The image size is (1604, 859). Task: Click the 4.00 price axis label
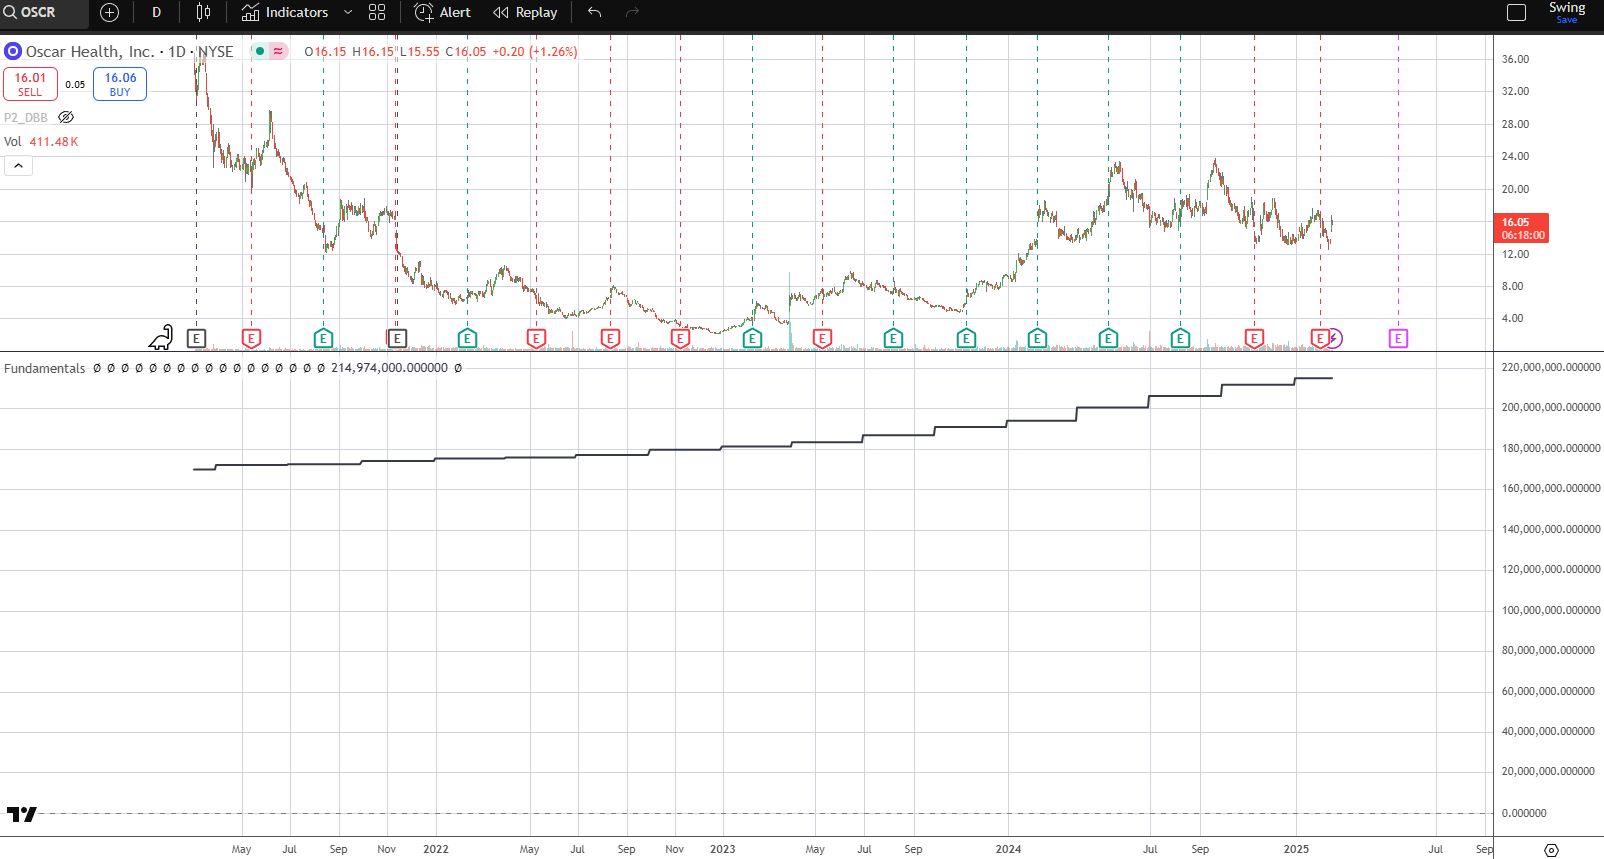(x=1512, y=318)
